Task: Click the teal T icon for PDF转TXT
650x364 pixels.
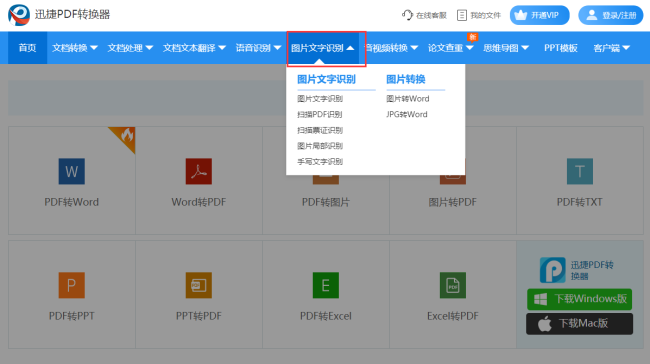Action: coord(580,171)
